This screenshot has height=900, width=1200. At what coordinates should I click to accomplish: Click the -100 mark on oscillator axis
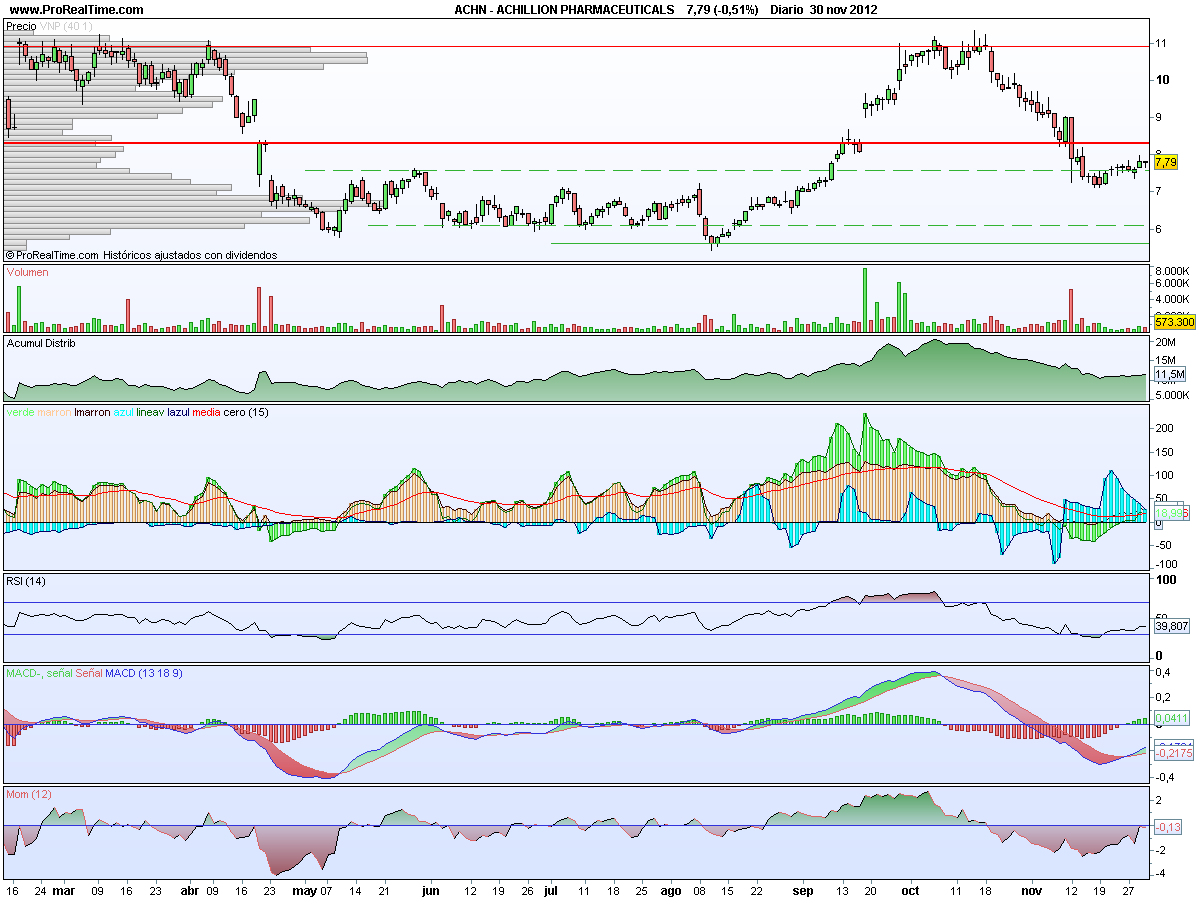click(x=1166, y=564)
